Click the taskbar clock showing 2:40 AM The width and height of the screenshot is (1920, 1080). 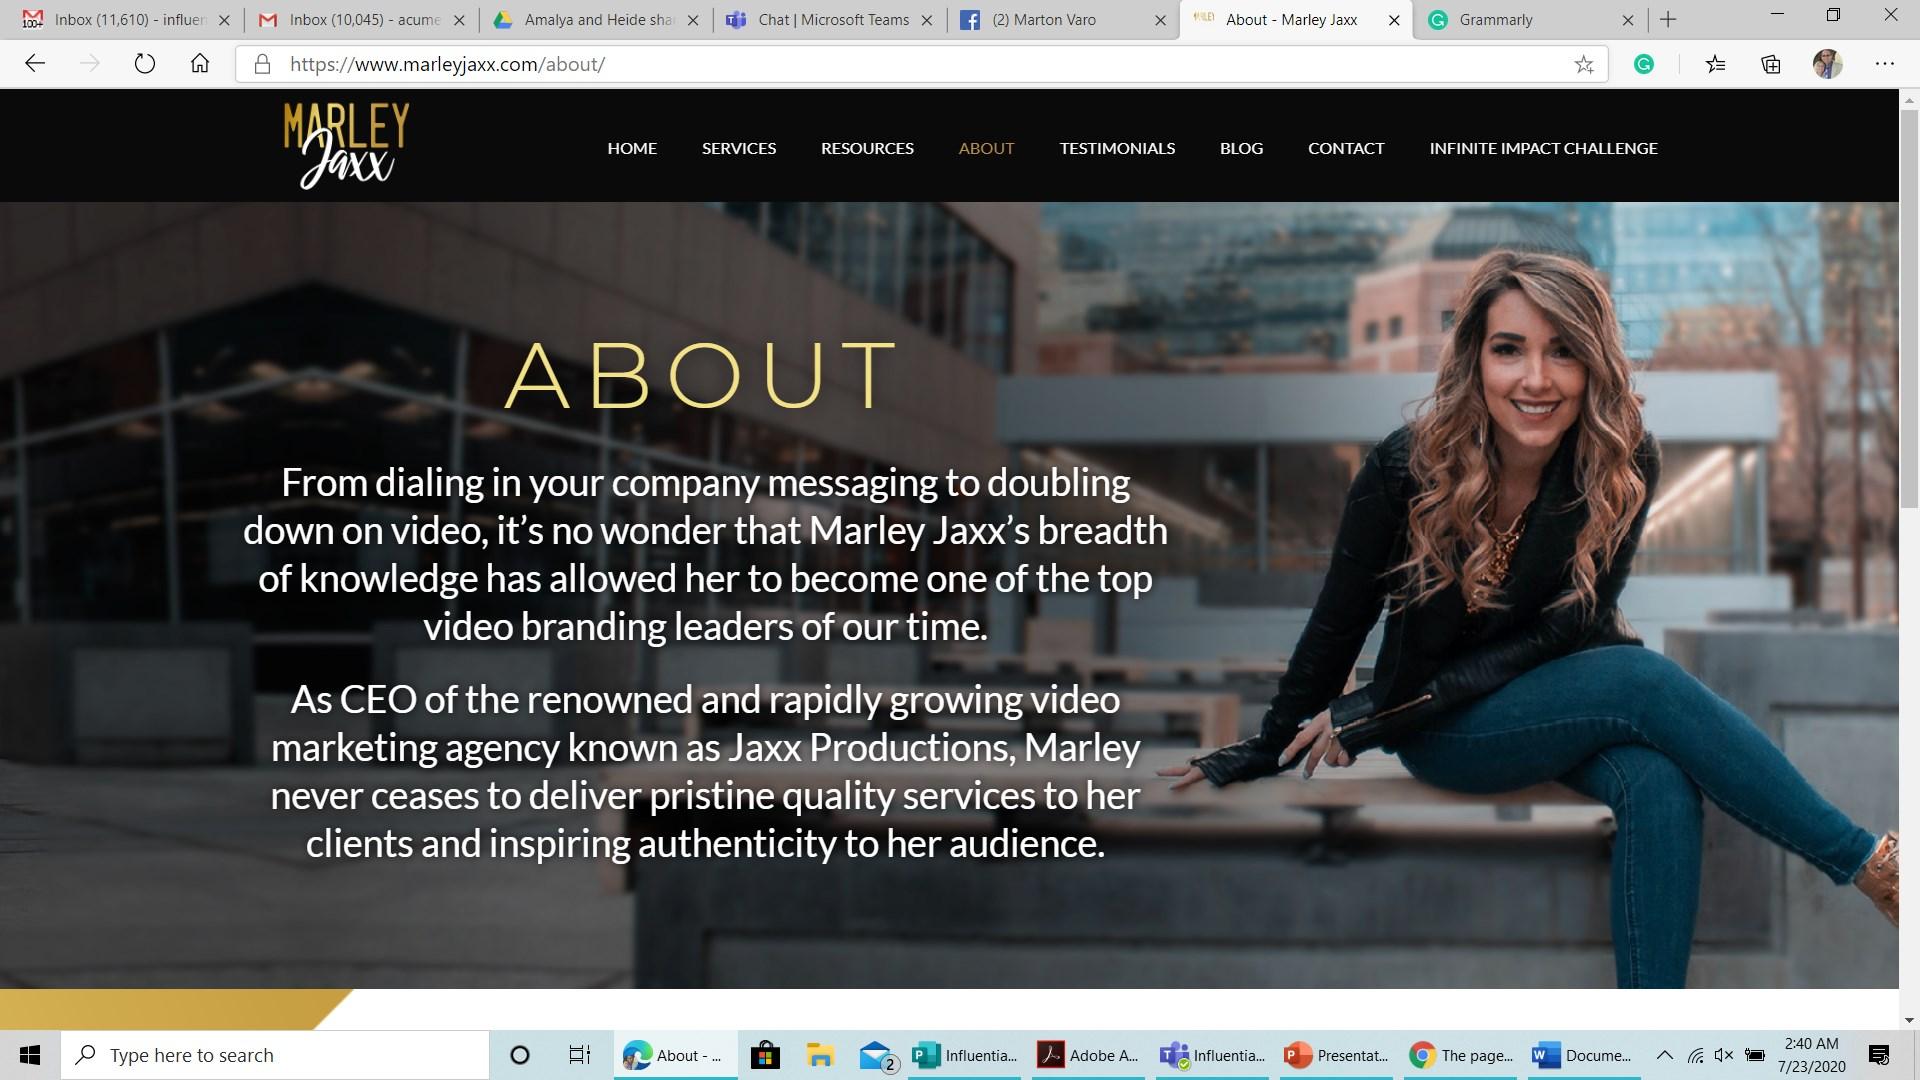pyautogui.click(x=1811, y=1055)
